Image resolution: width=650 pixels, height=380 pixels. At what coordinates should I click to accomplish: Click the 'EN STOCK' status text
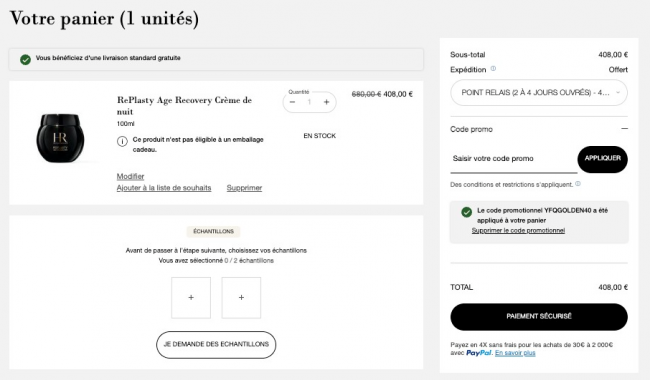pyautogui.click(x=320, y=136)
